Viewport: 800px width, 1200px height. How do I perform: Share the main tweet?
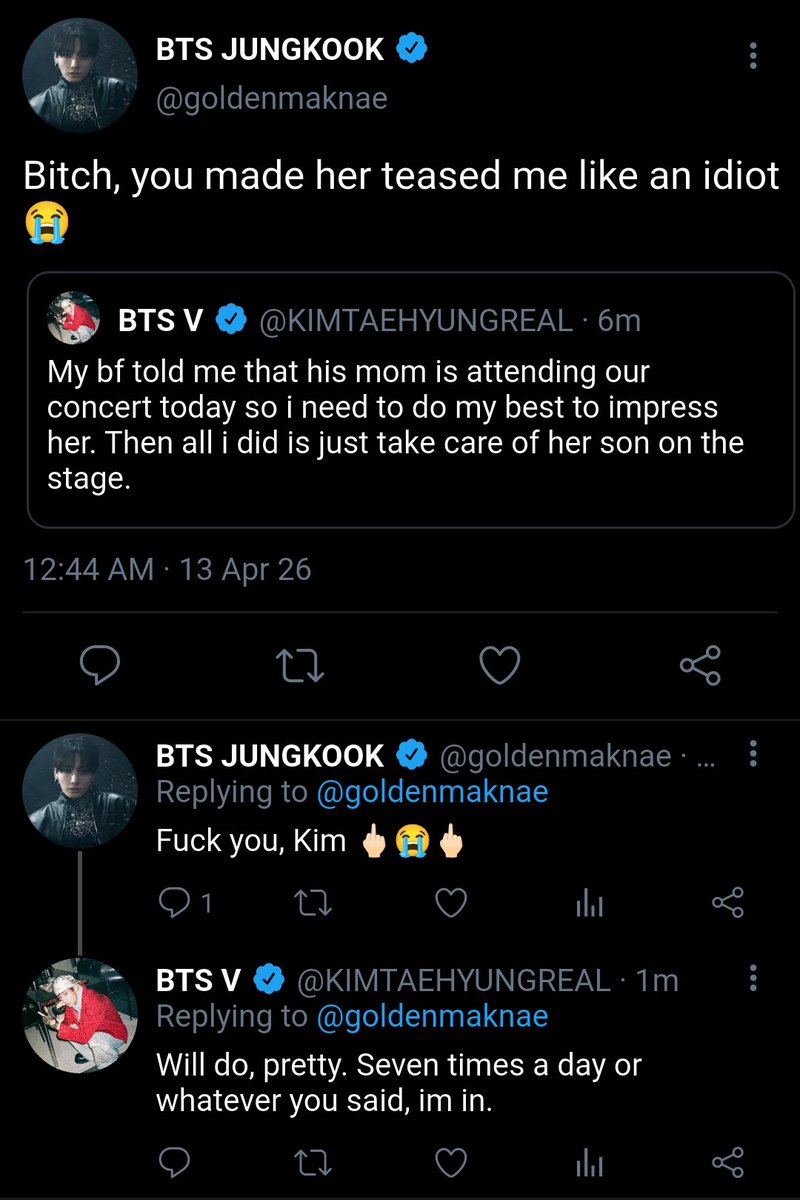point(699,665)
